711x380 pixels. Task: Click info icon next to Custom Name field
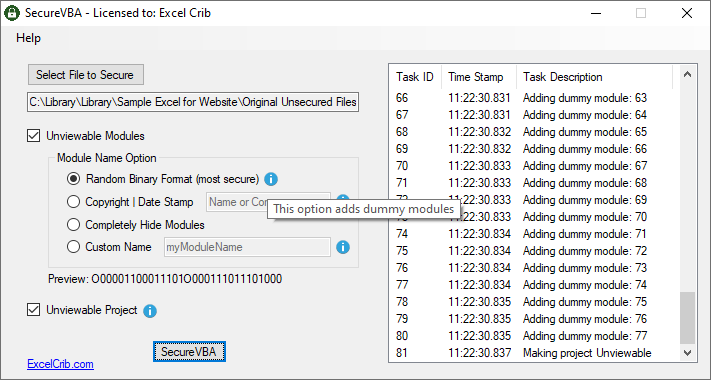343,247
